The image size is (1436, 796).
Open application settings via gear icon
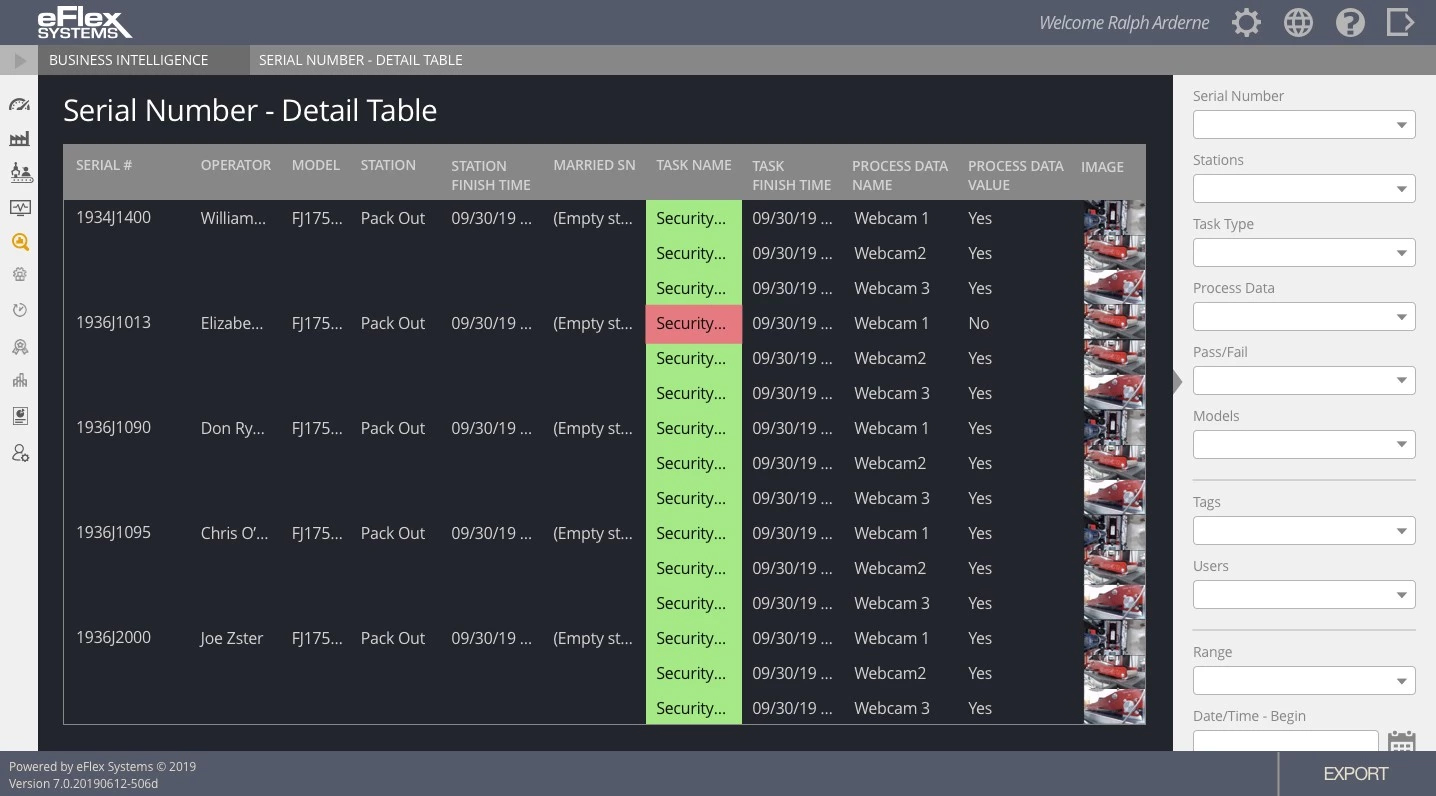click(x=1246, y=22)
